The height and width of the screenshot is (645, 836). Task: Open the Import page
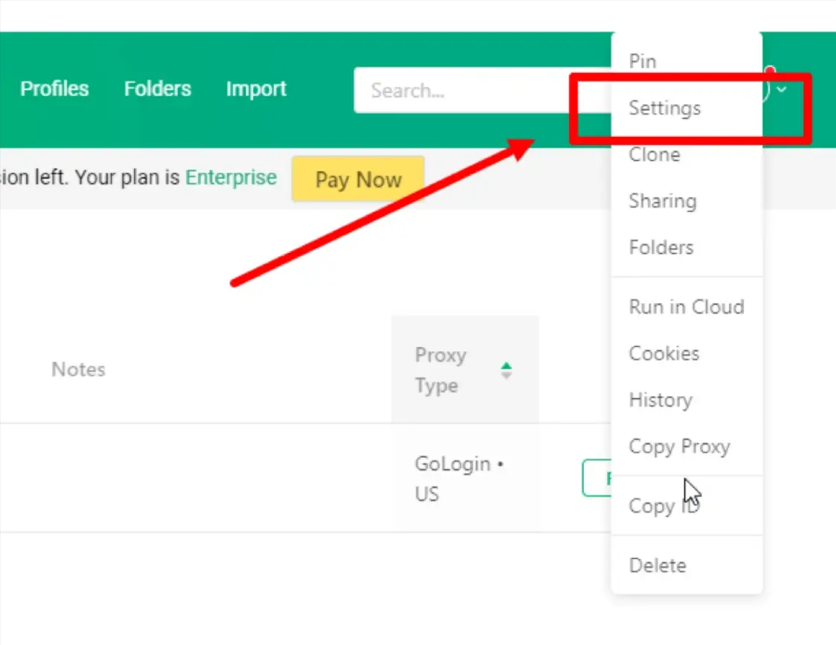[256, 89]
